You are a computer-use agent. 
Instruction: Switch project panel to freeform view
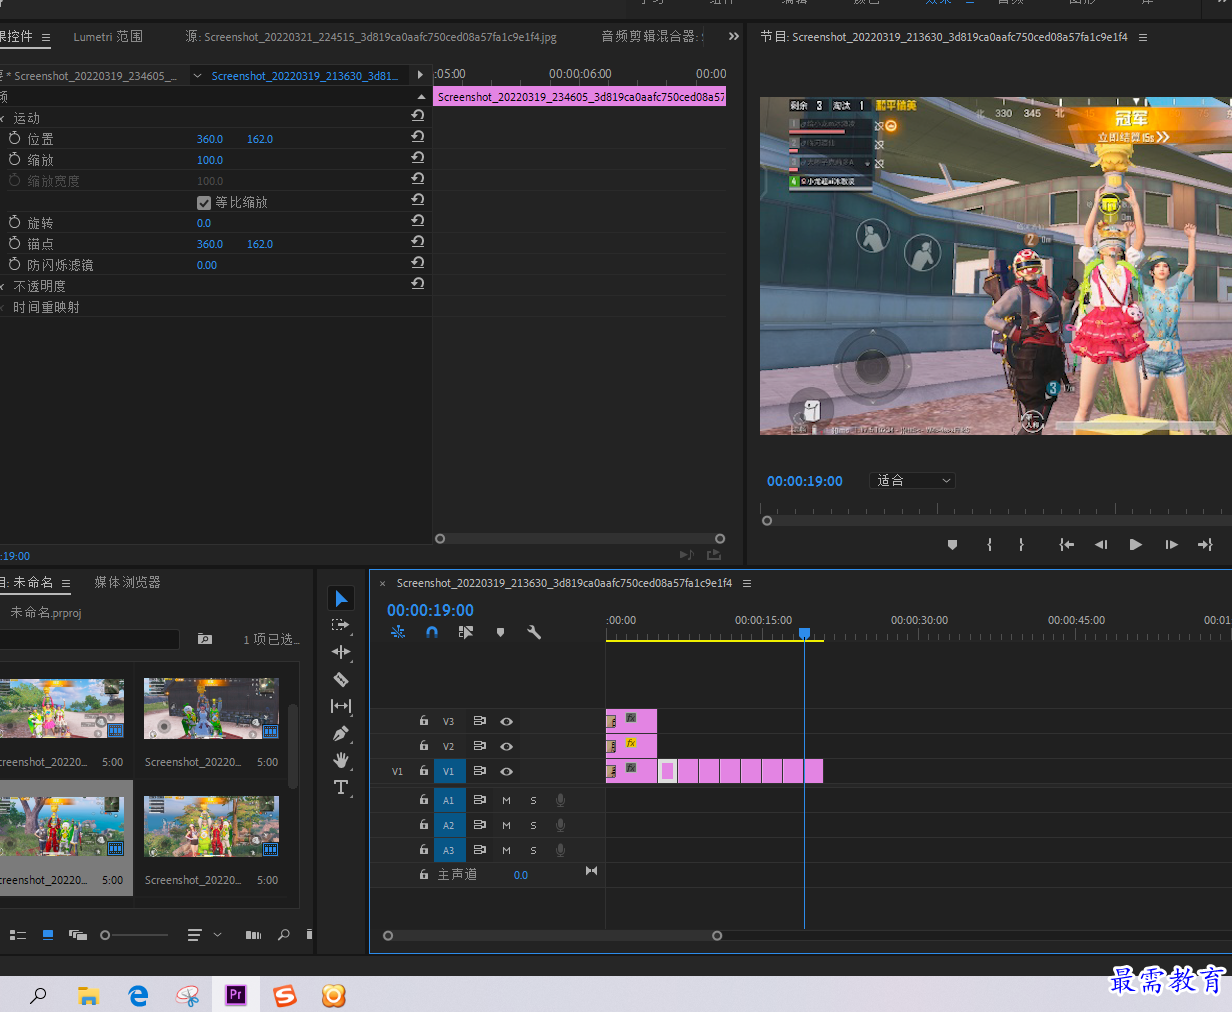coord(78,935)
